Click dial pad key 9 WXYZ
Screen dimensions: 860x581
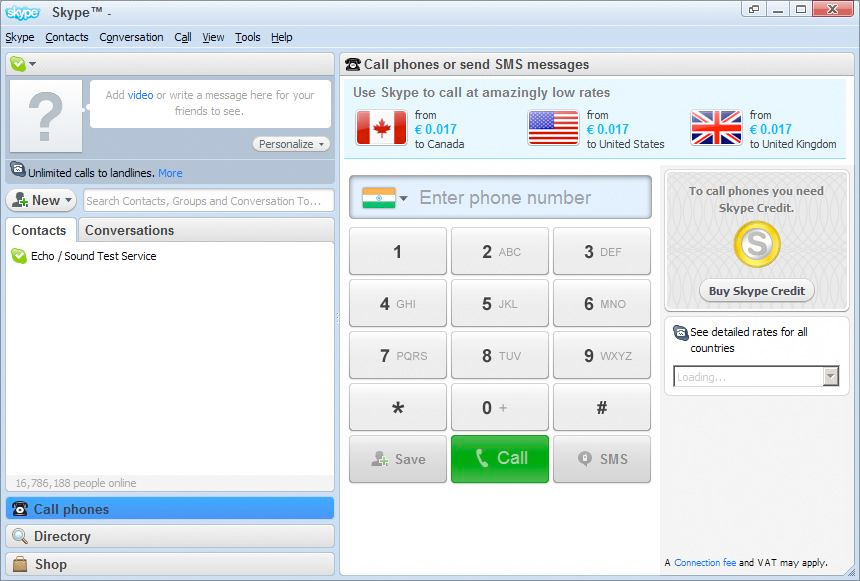(x=602, y=355)
